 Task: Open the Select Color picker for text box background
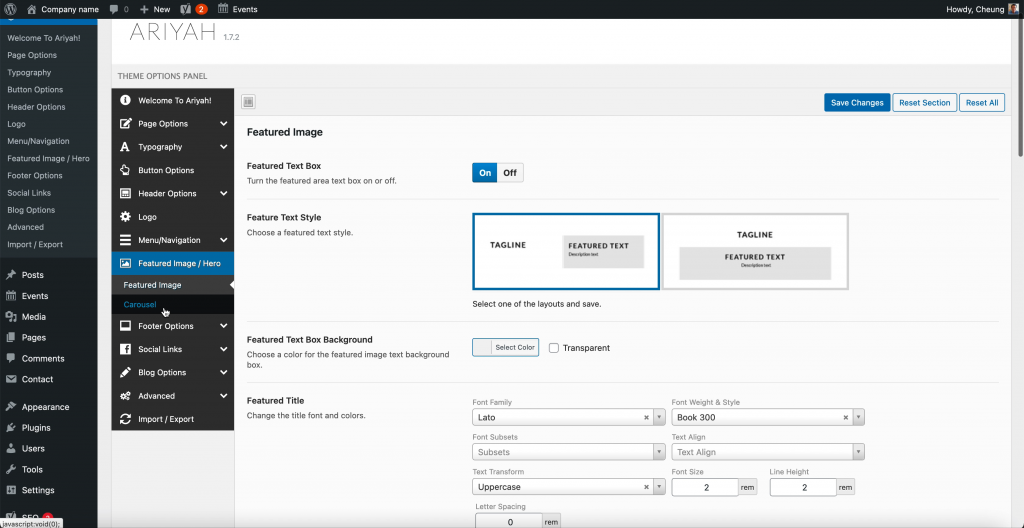[x=505, y=348]
